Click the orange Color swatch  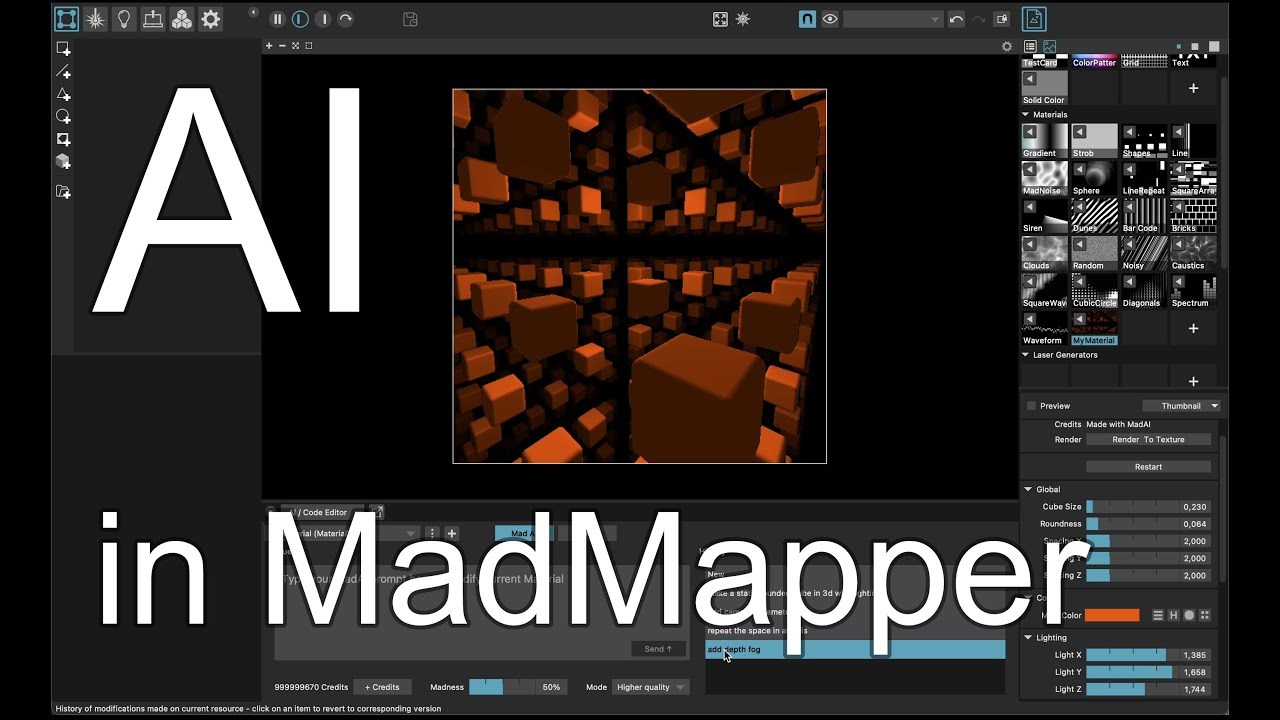pos(1112,615)
